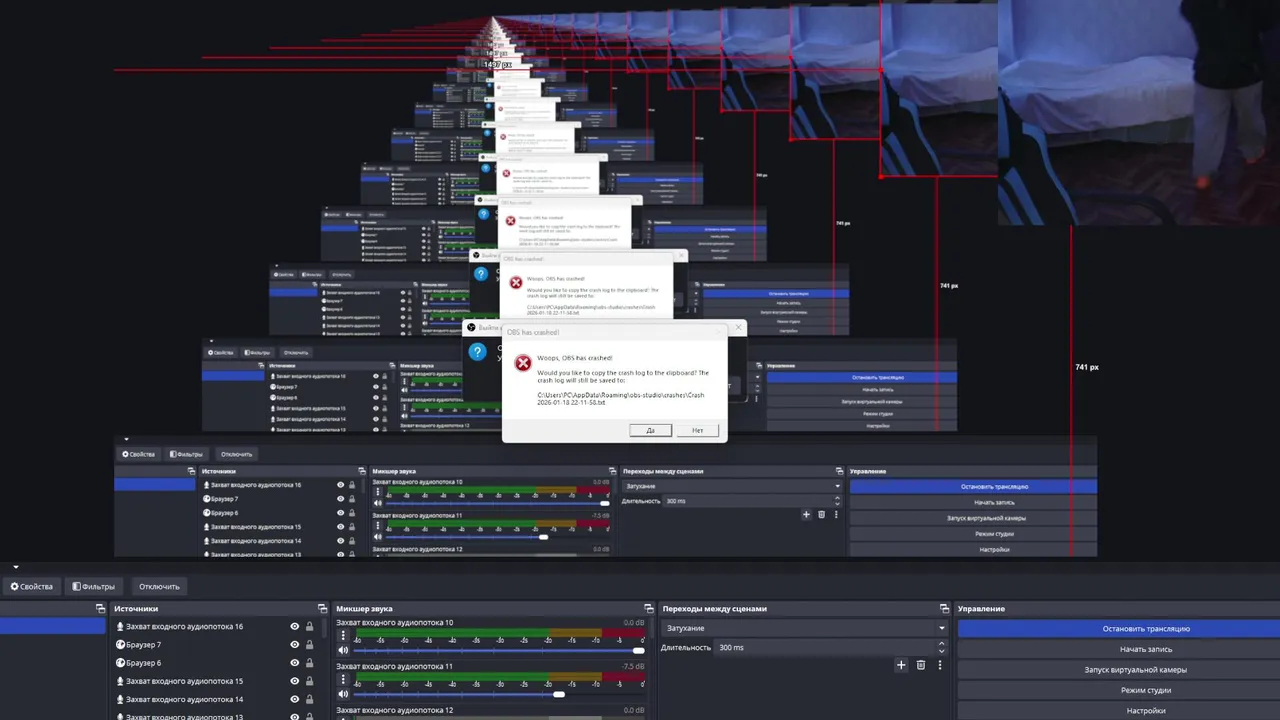The image size is (1280, 720).
Task: Click the largest camera feed of the room in preview
Action: (x=1139, y=112)
